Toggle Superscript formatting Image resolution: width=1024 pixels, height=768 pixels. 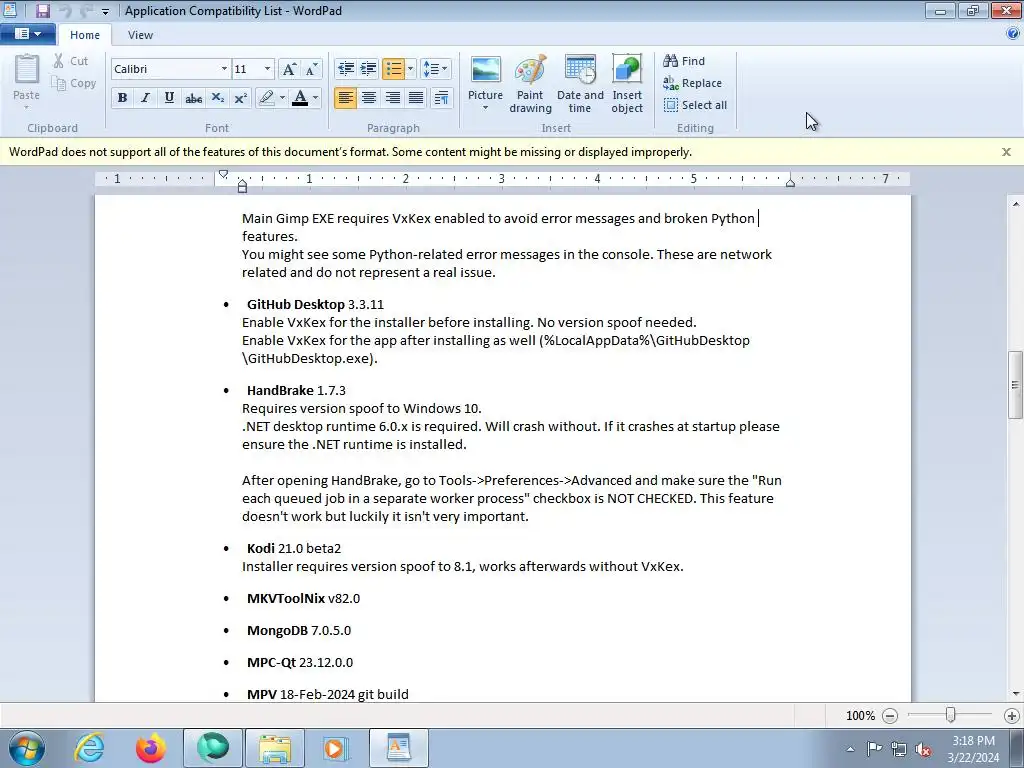tap(240, 98)
